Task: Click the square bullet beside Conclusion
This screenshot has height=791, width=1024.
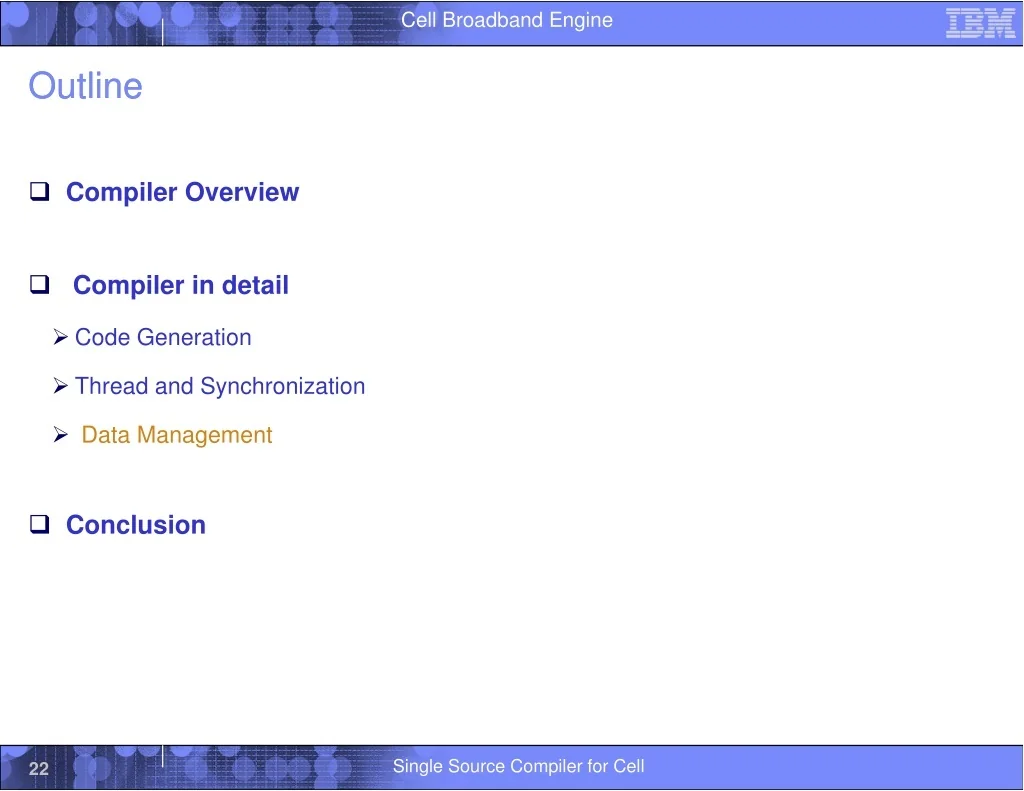Action: pos(40,524)
